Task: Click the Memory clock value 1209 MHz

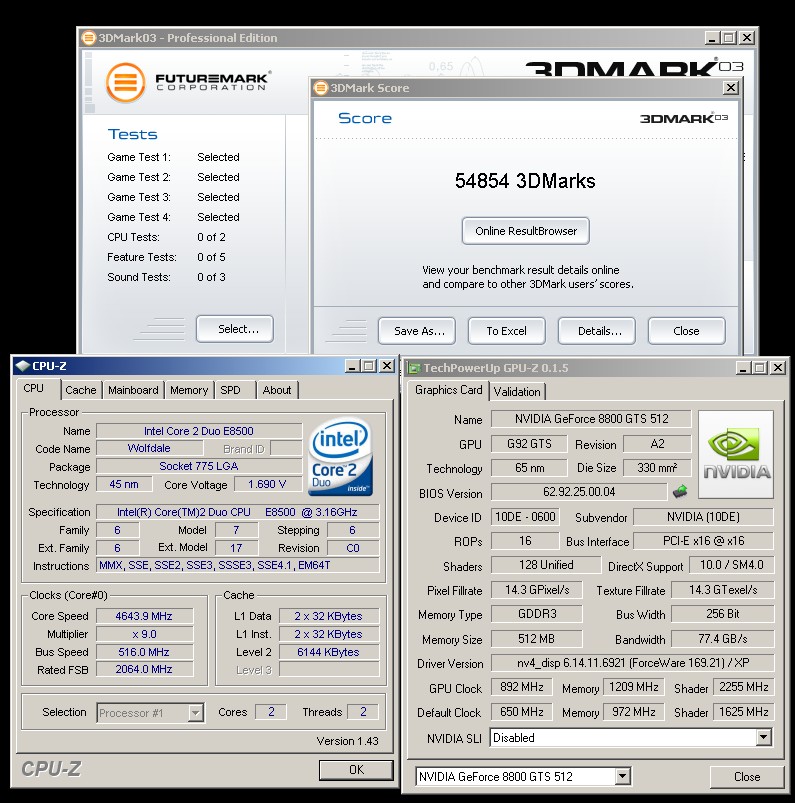Action: (634, 687)
